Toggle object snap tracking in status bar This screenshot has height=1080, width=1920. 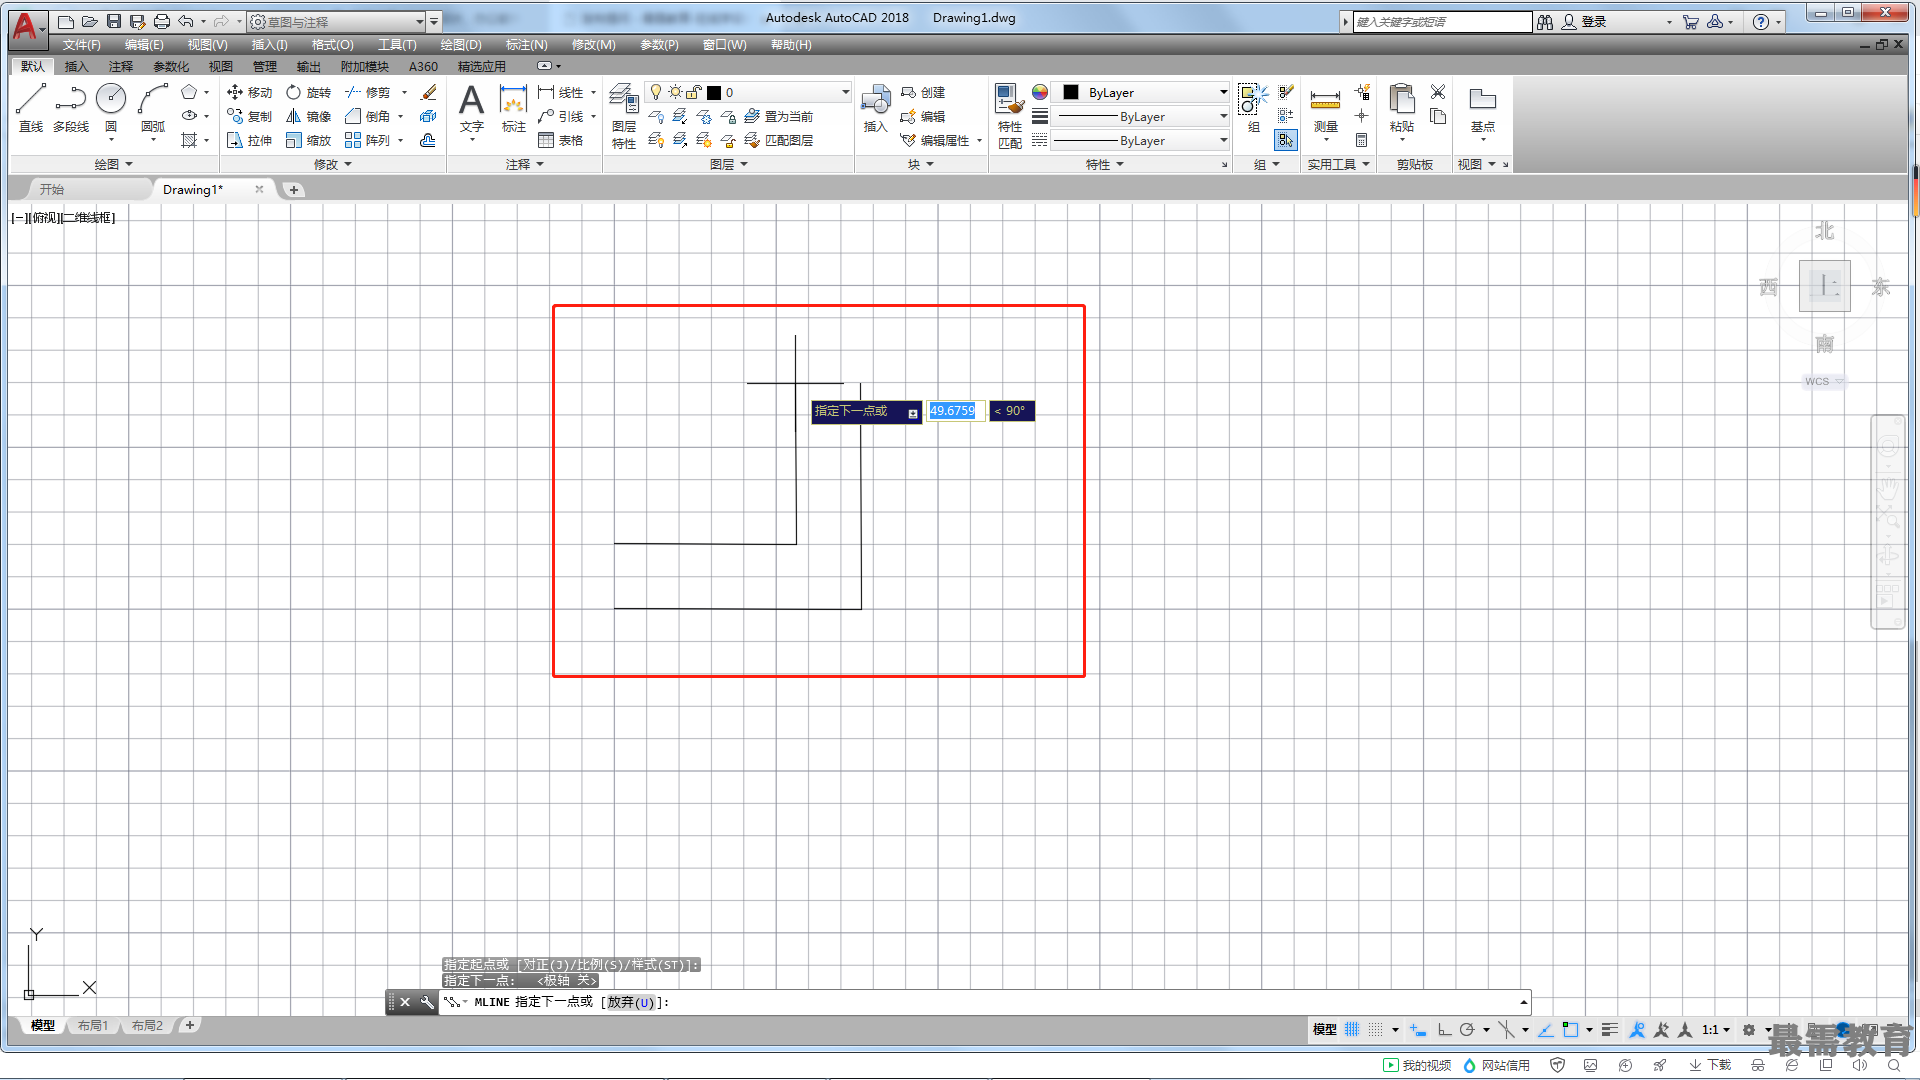tap(1545, 1029)
